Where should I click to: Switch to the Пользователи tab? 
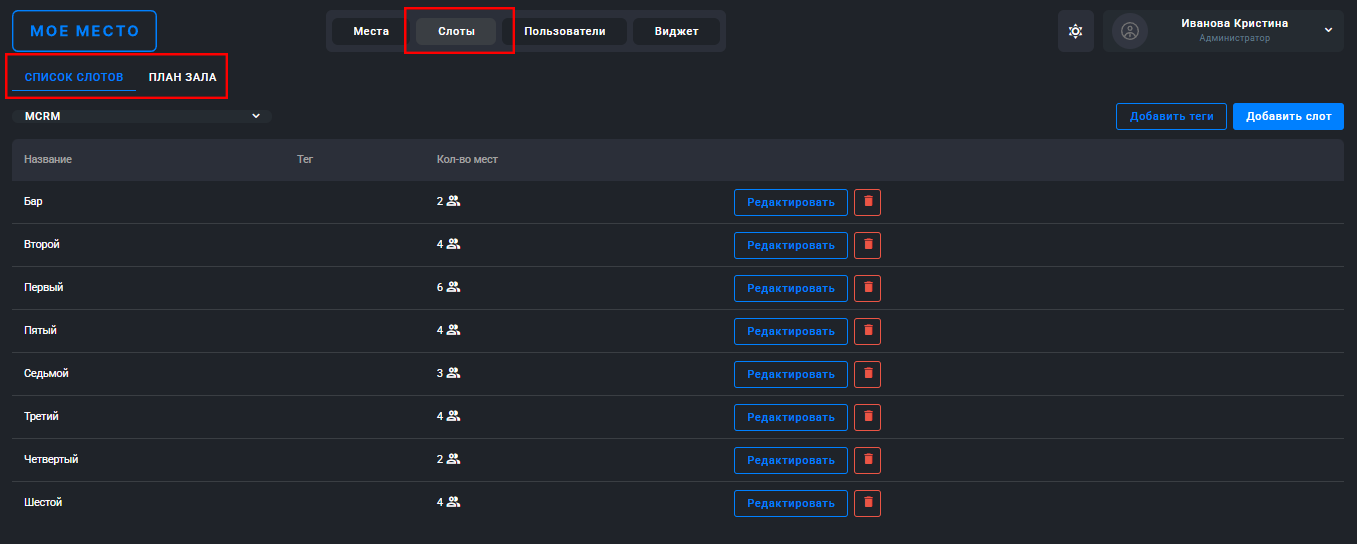click(x=565, y=31)
